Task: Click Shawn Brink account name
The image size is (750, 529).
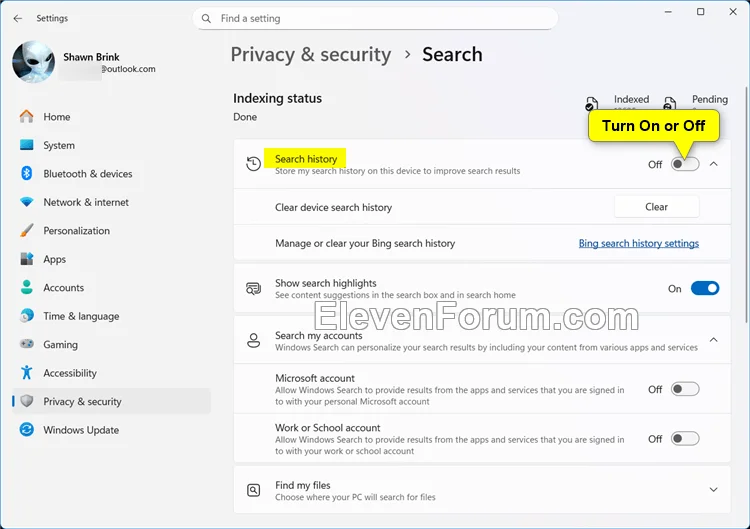Action: point(91,57)
